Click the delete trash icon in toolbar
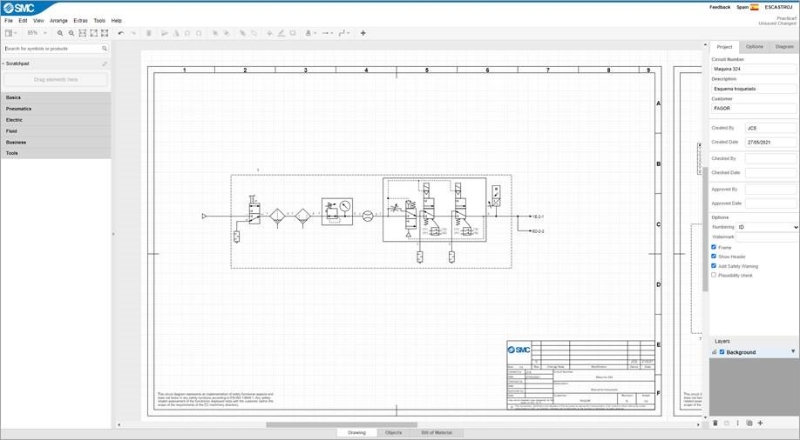The width and height of the screenshot is (800, 440). 149,33
